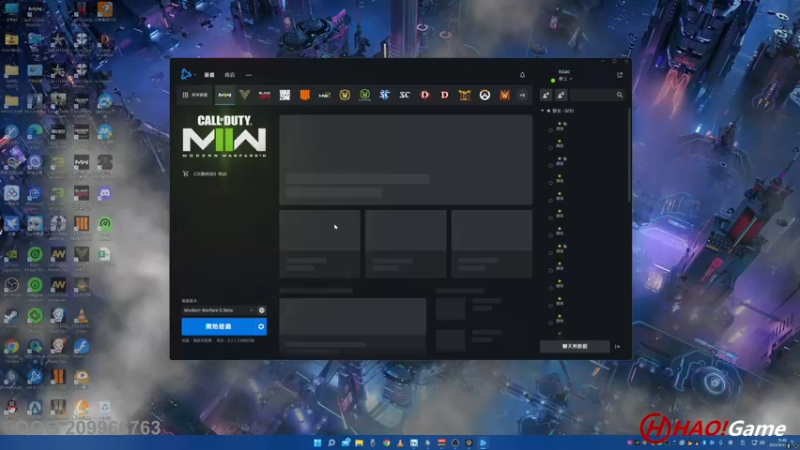Click the friends search magnifier icon
The width and height of the screenshot is (800, 450).
[619, 95]
